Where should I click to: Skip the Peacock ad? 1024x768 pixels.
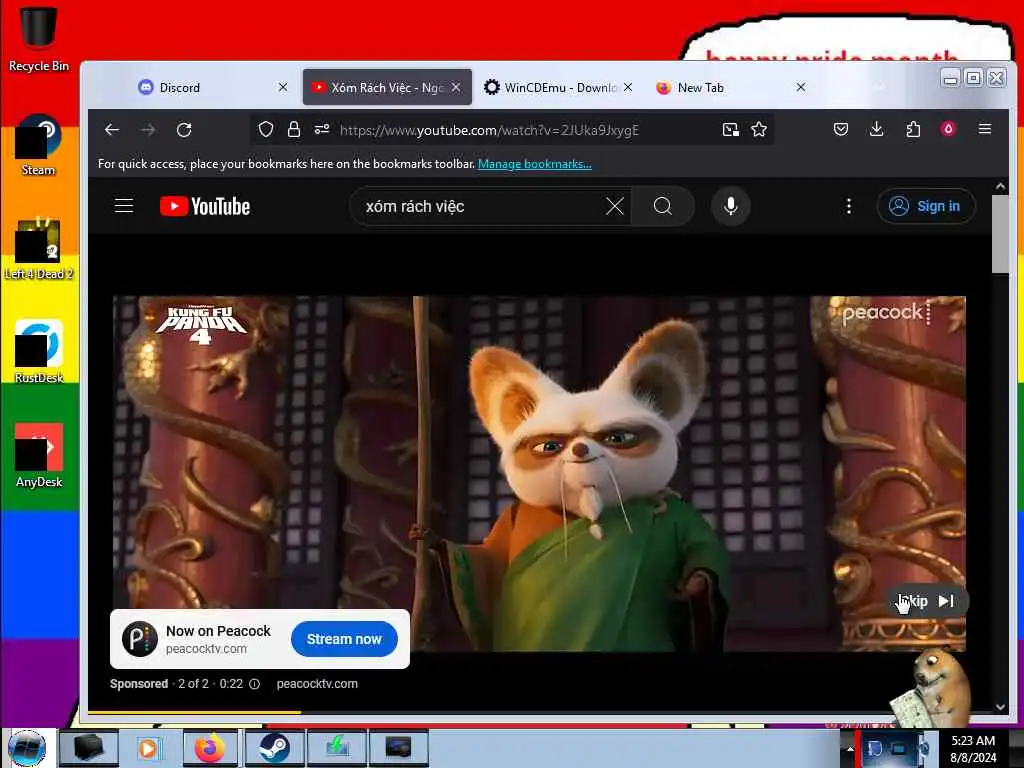point(927,601)
